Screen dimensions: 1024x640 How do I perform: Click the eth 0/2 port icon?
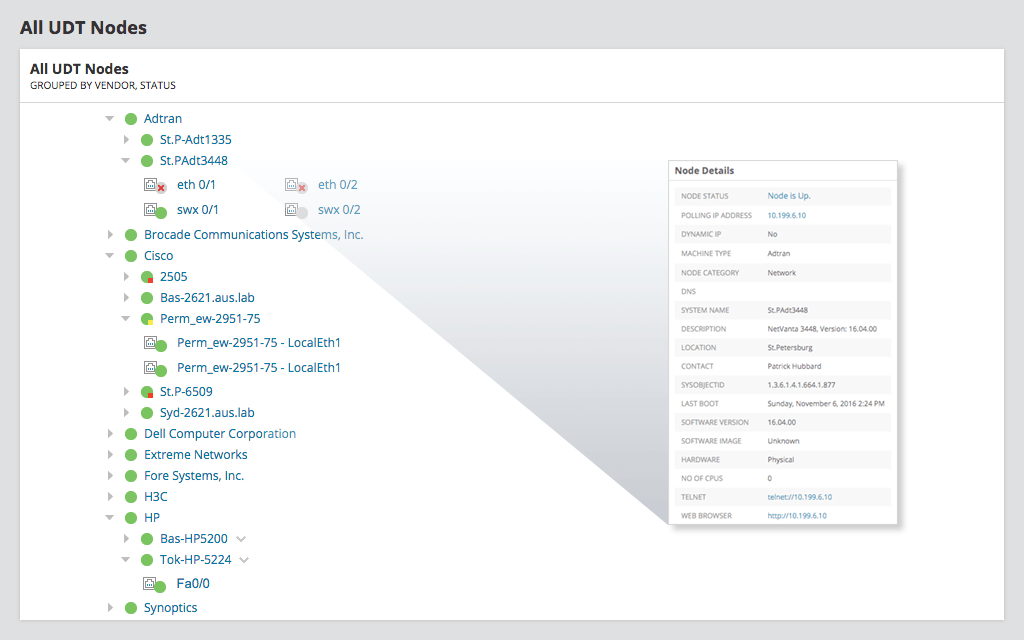tap(295, 185)
